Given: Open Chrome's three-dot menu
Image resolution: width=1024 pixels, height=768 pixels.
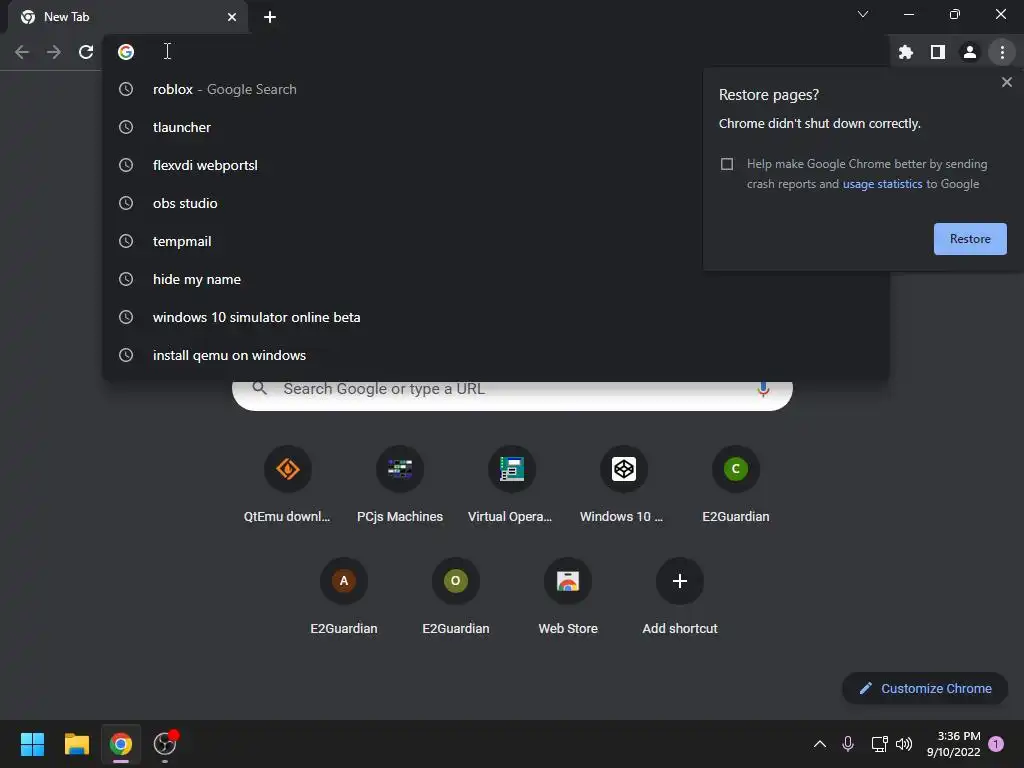Looking at the screenshot, I should (1002, 52).
